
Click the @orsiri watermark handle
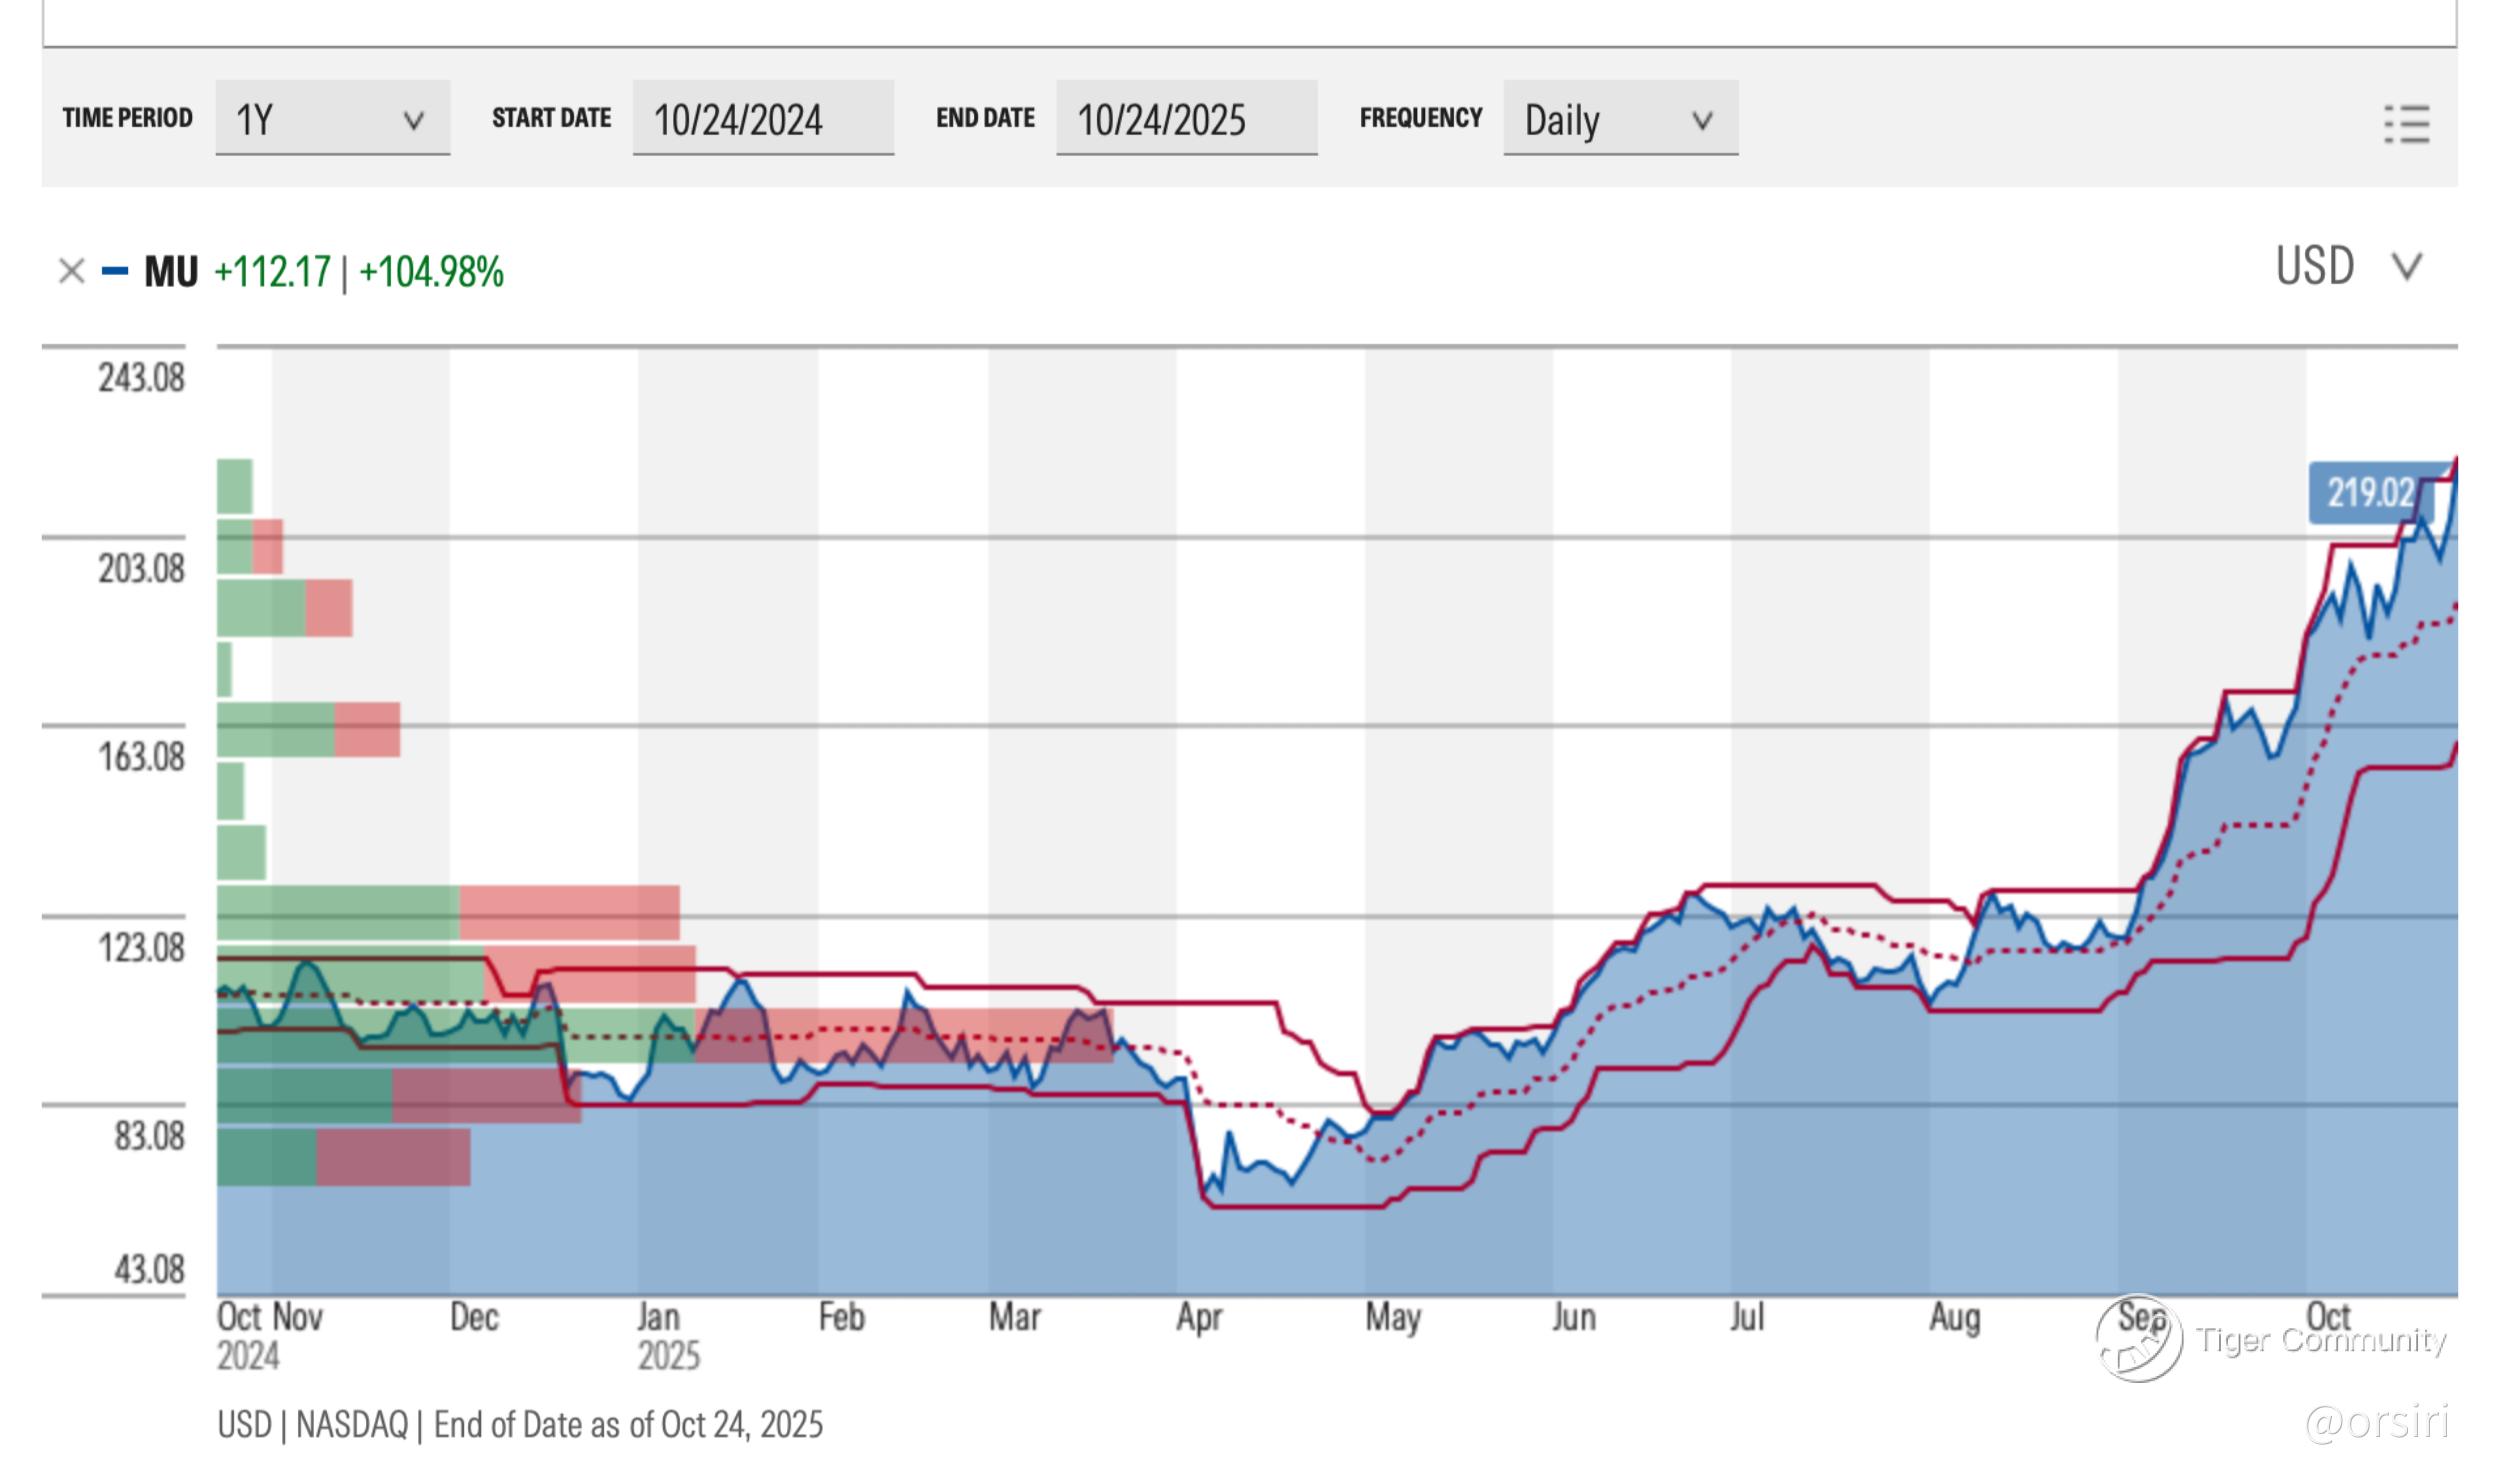(x=2376, y=1421)
